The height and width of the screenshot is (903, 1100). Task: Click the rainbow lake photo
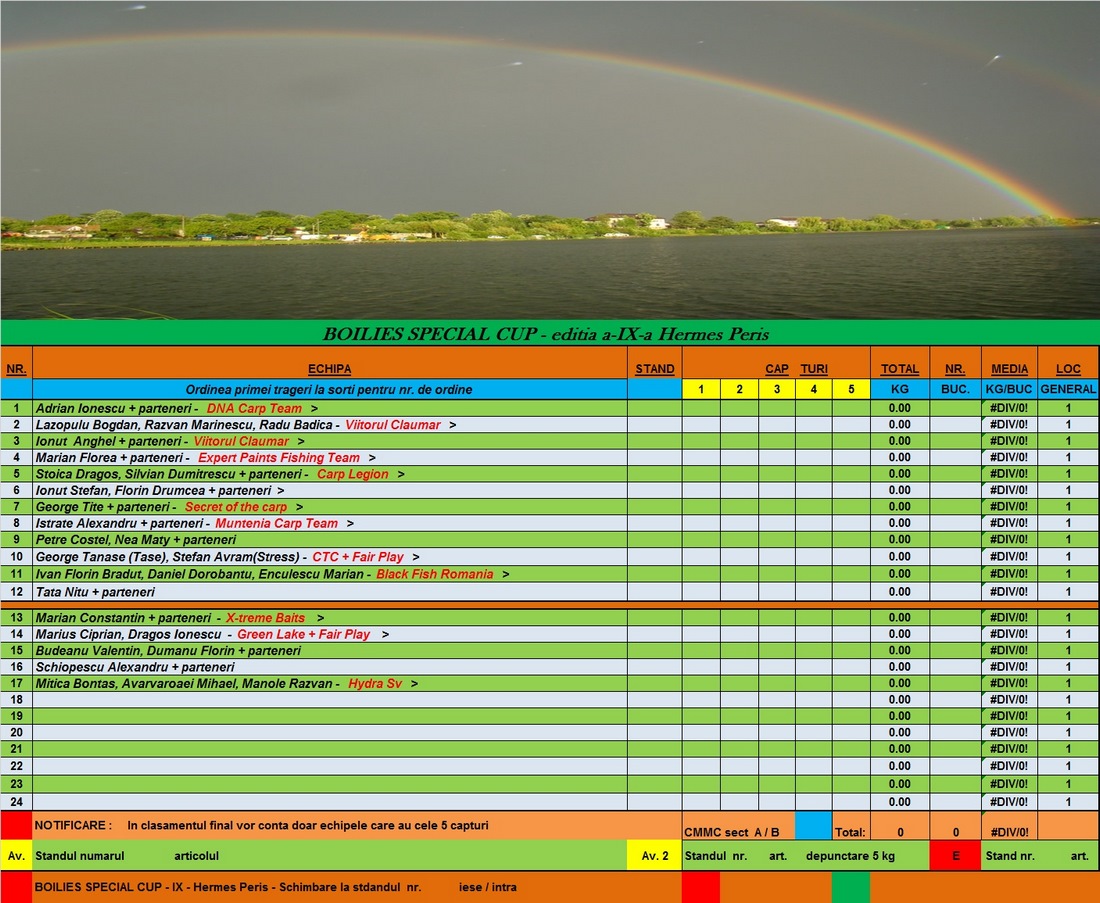tap(550, 160)
